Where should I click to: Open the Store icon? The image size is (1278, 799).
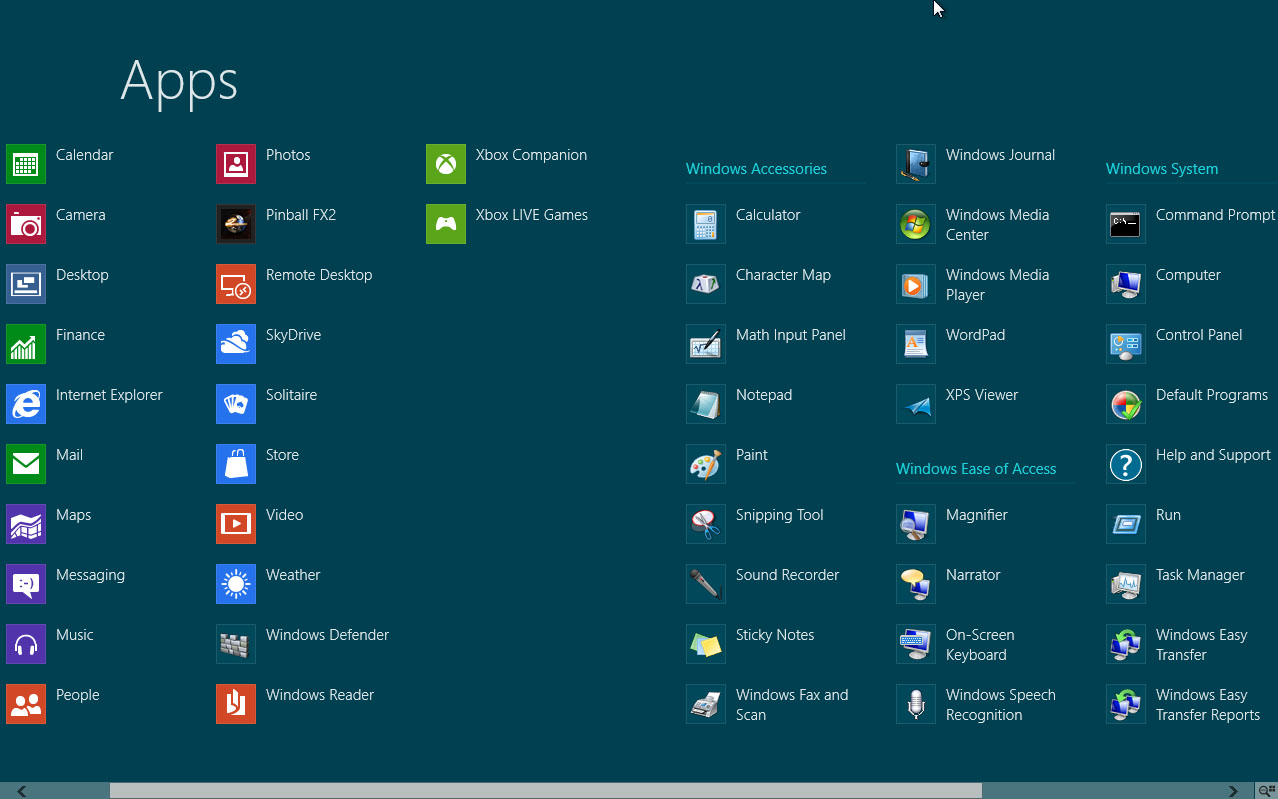click(x=236, y=464)
